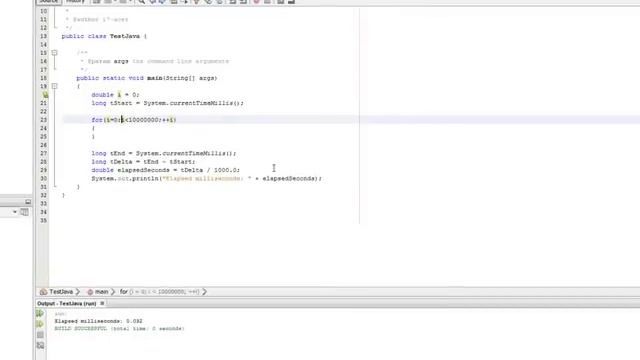640x360 pixels.
Task: Click the public class TestJava line
Action: tap(104, 36)
